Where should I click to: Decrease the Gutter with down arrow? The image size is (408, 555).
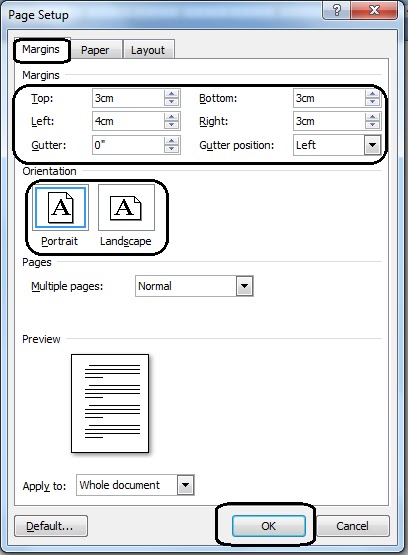pos(172,149)
